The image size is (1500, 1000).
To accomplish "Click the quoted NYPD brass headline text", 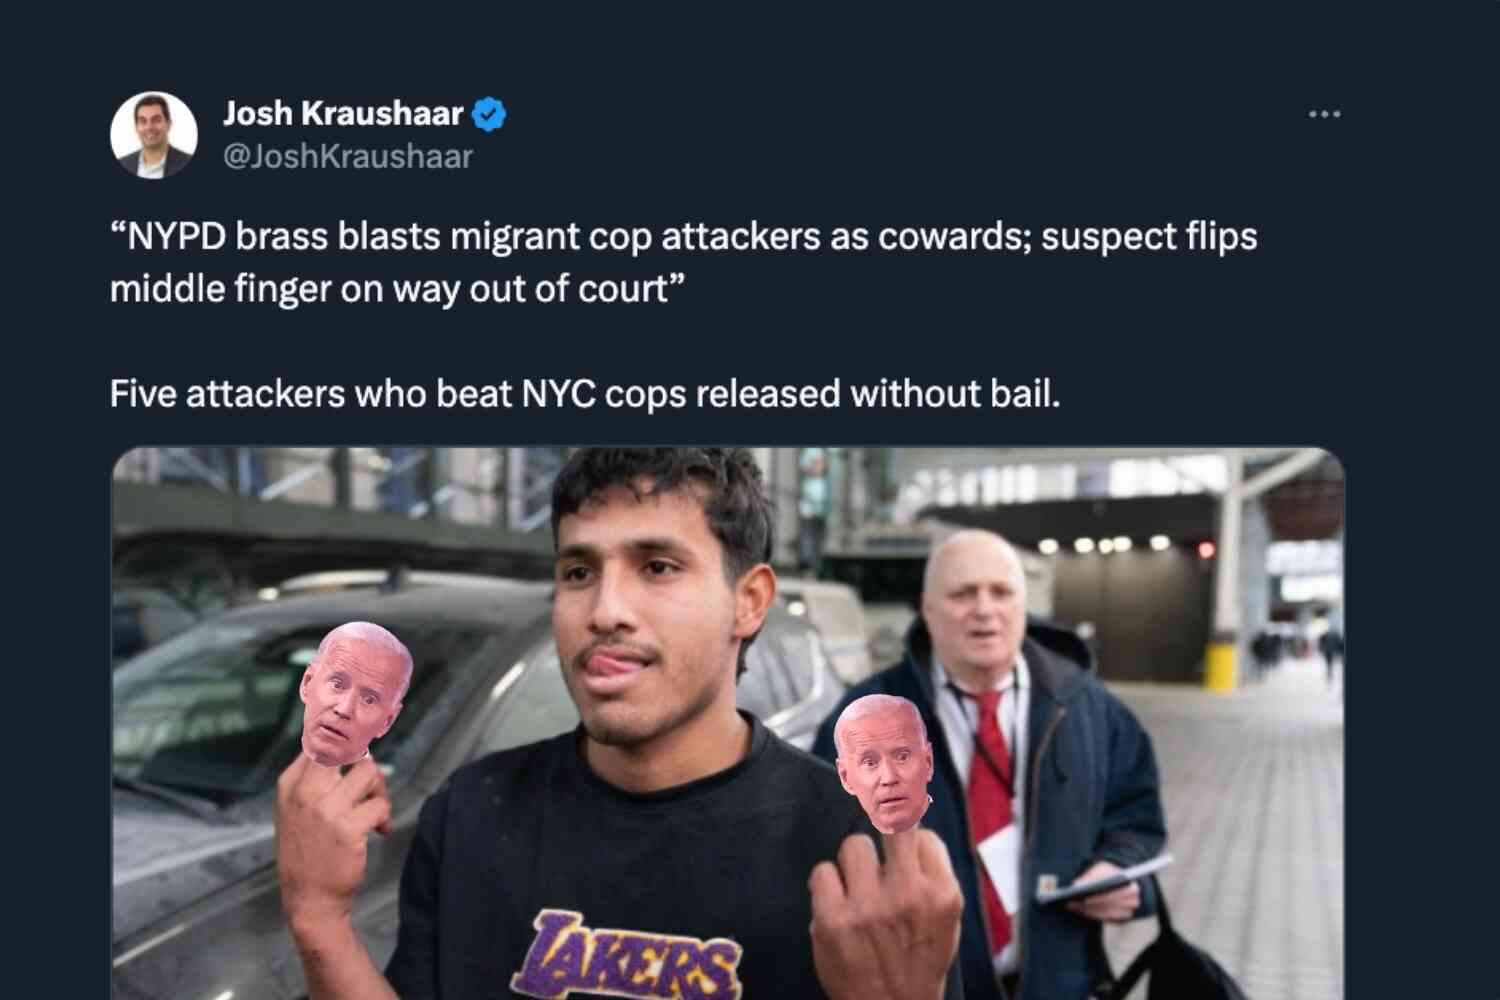I will click(683, 263).
